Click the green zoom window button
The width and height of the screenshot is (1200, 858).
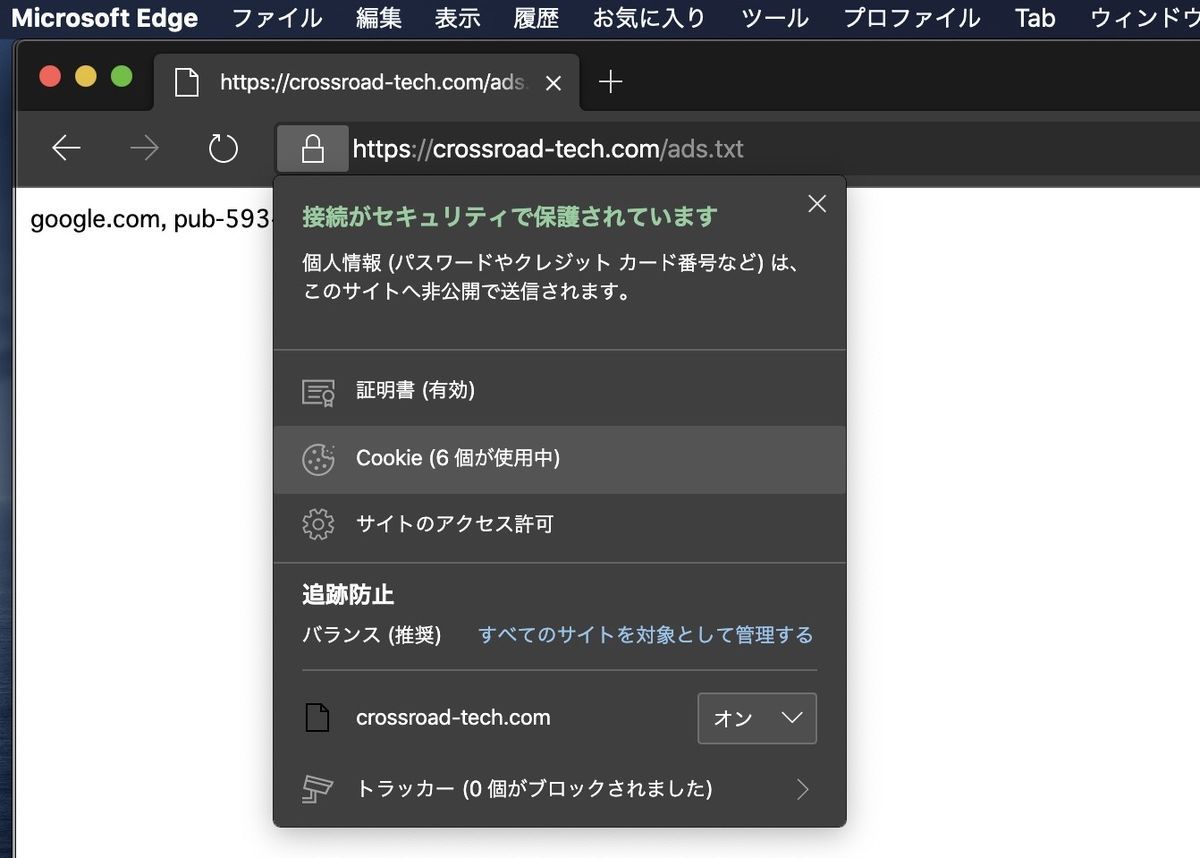[x=122, y=77]
